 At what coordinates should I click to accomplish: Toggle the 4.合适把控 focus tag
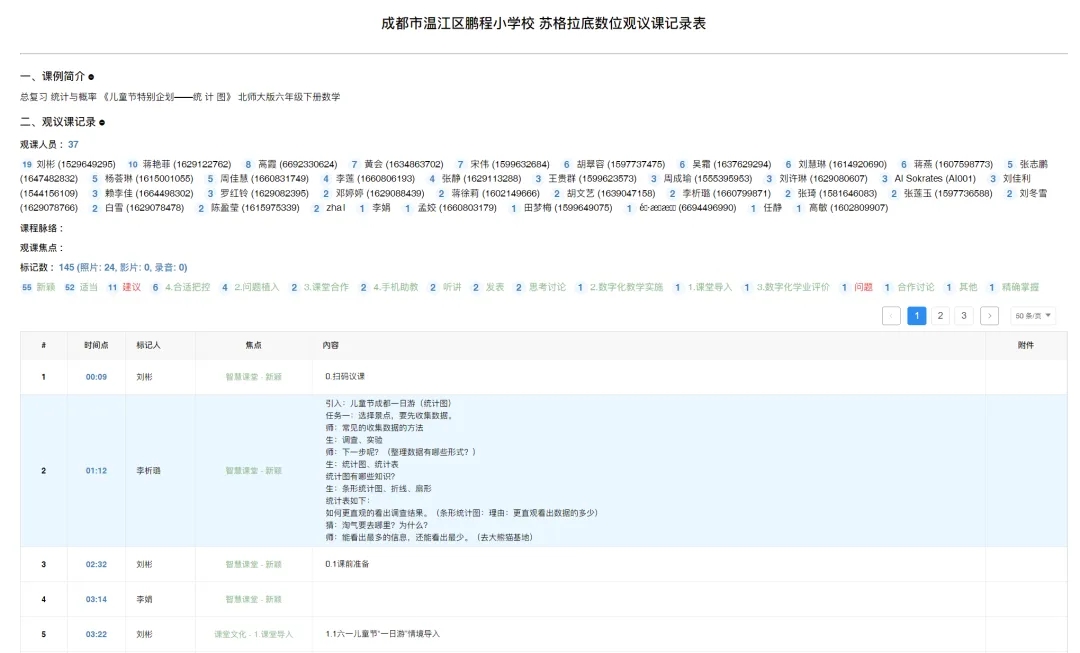[x=187, y=287]
